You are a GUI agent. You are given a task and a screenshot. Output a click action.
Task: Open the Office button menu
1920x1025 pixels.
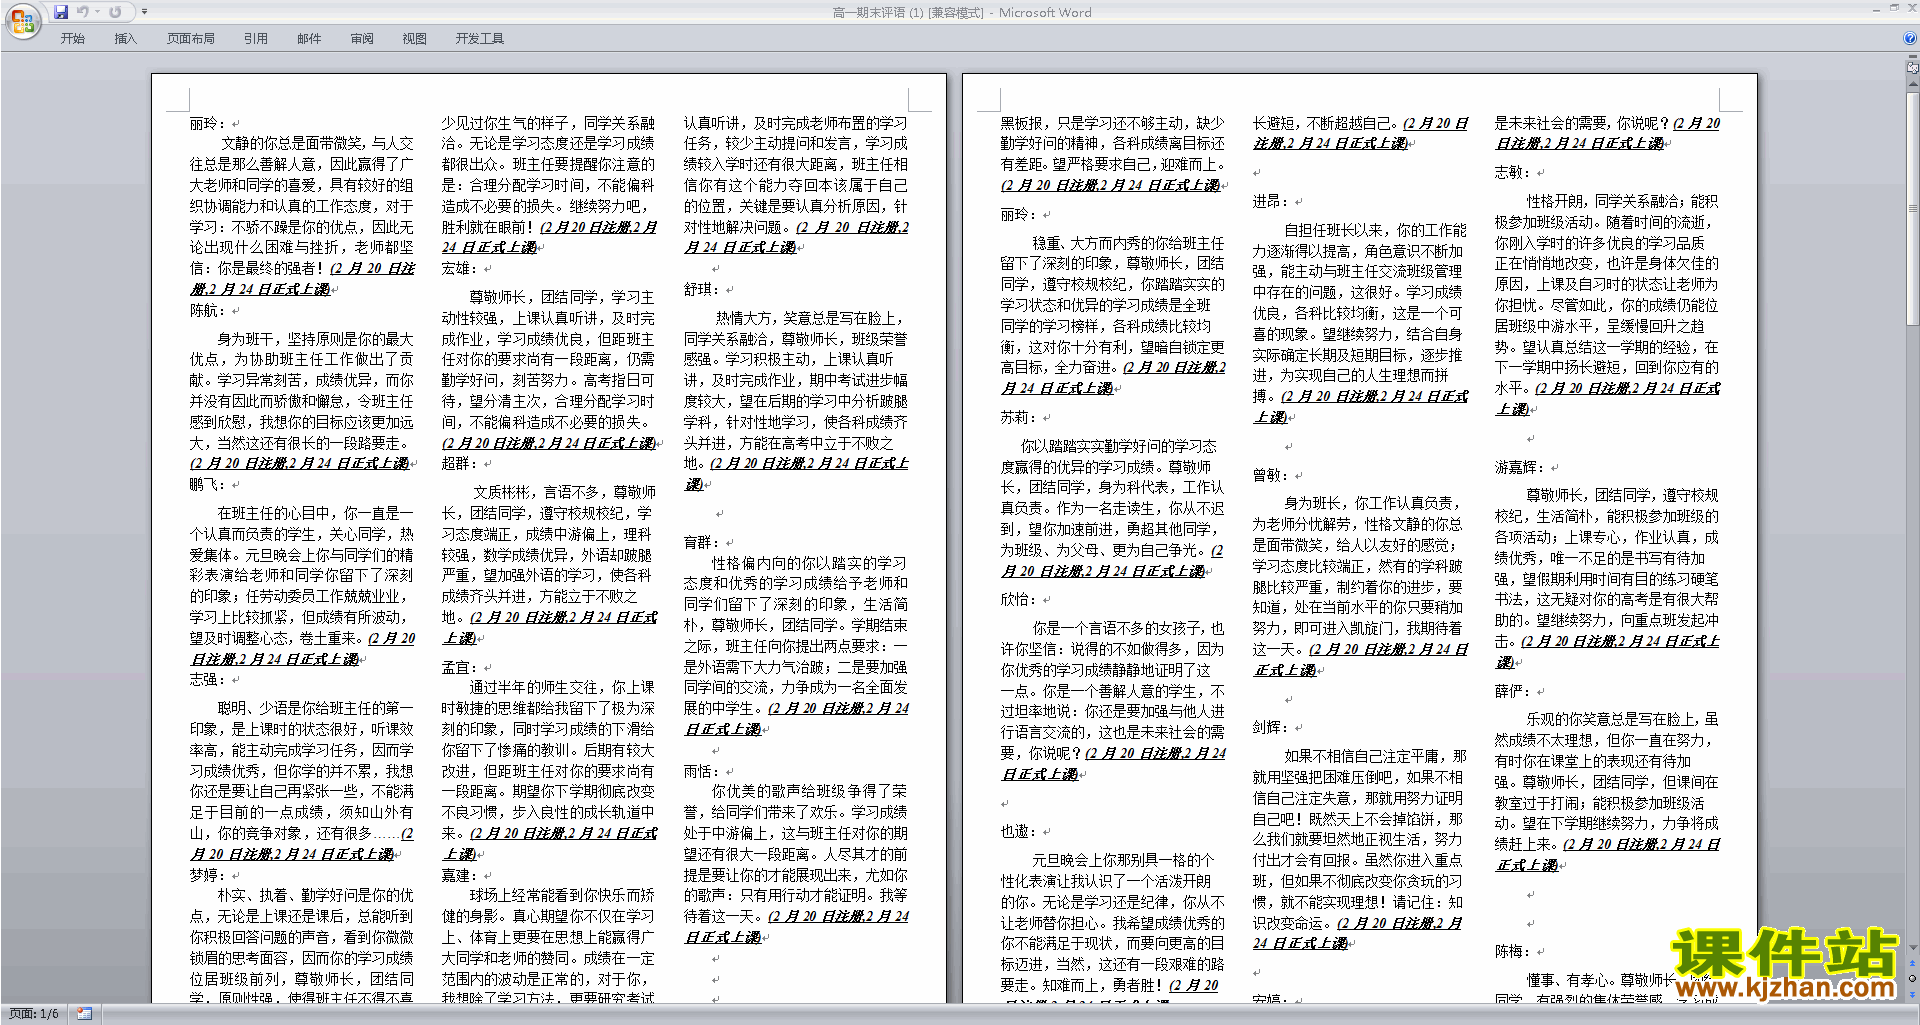[23, 21]
